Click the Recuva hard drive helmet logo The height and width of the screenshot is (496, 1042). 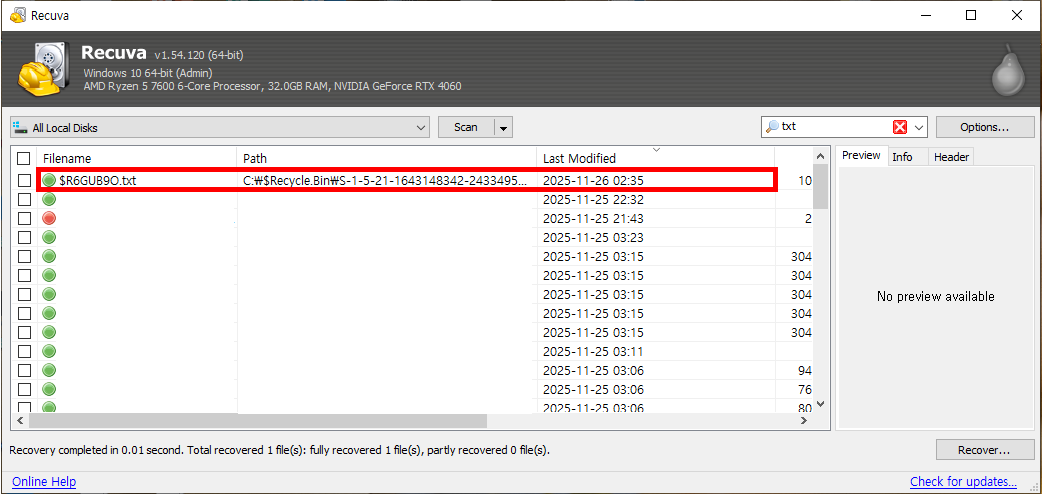coord(42,69)
